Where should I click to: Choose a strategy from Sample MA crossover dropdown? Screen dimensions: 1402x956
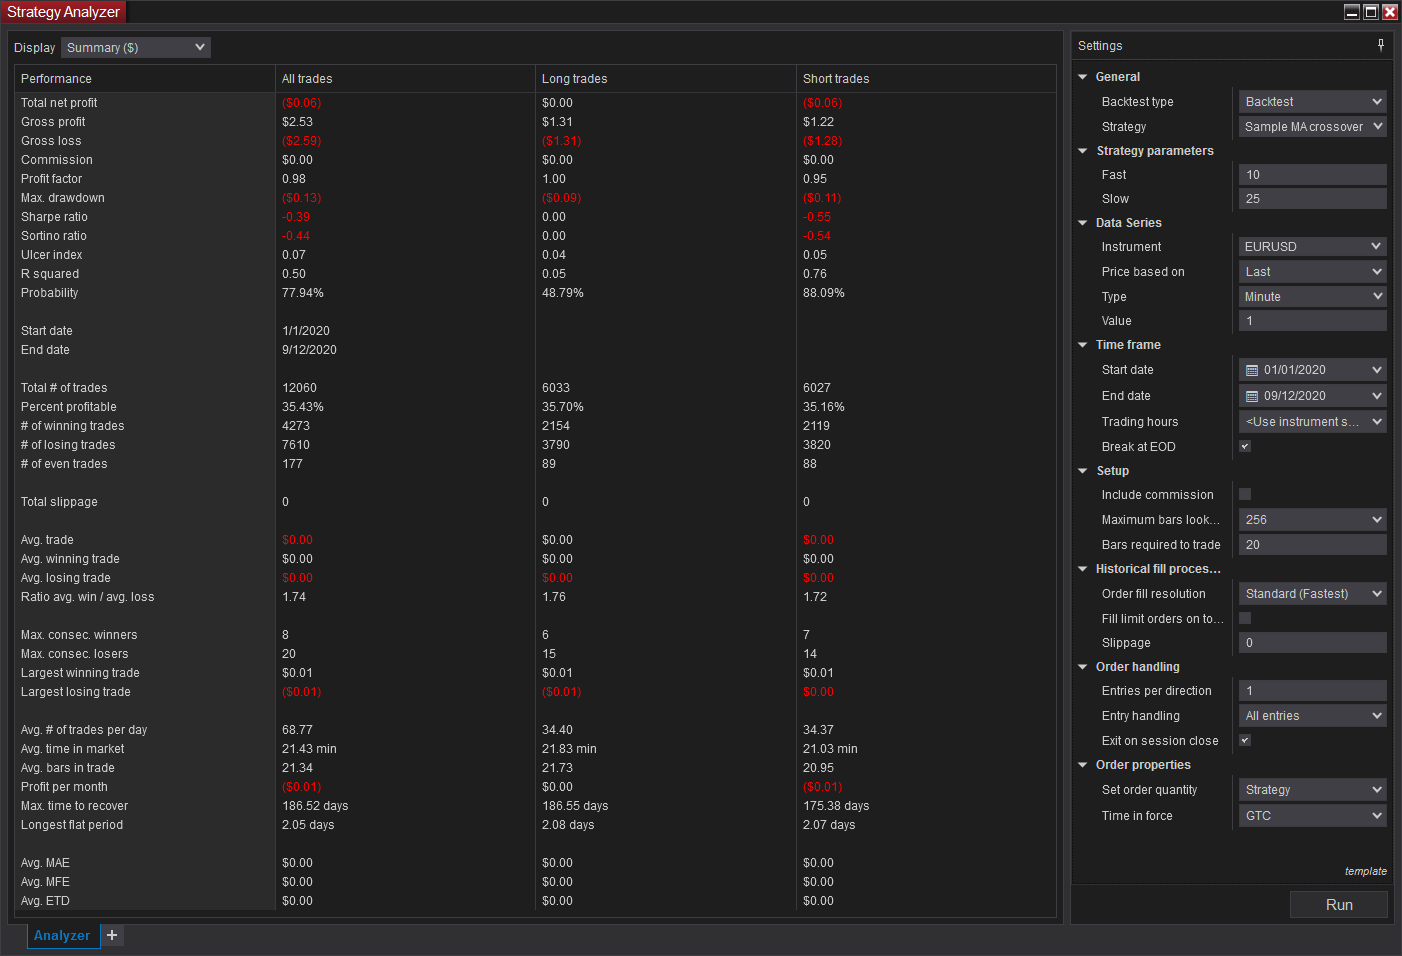tap(1313, 127)
